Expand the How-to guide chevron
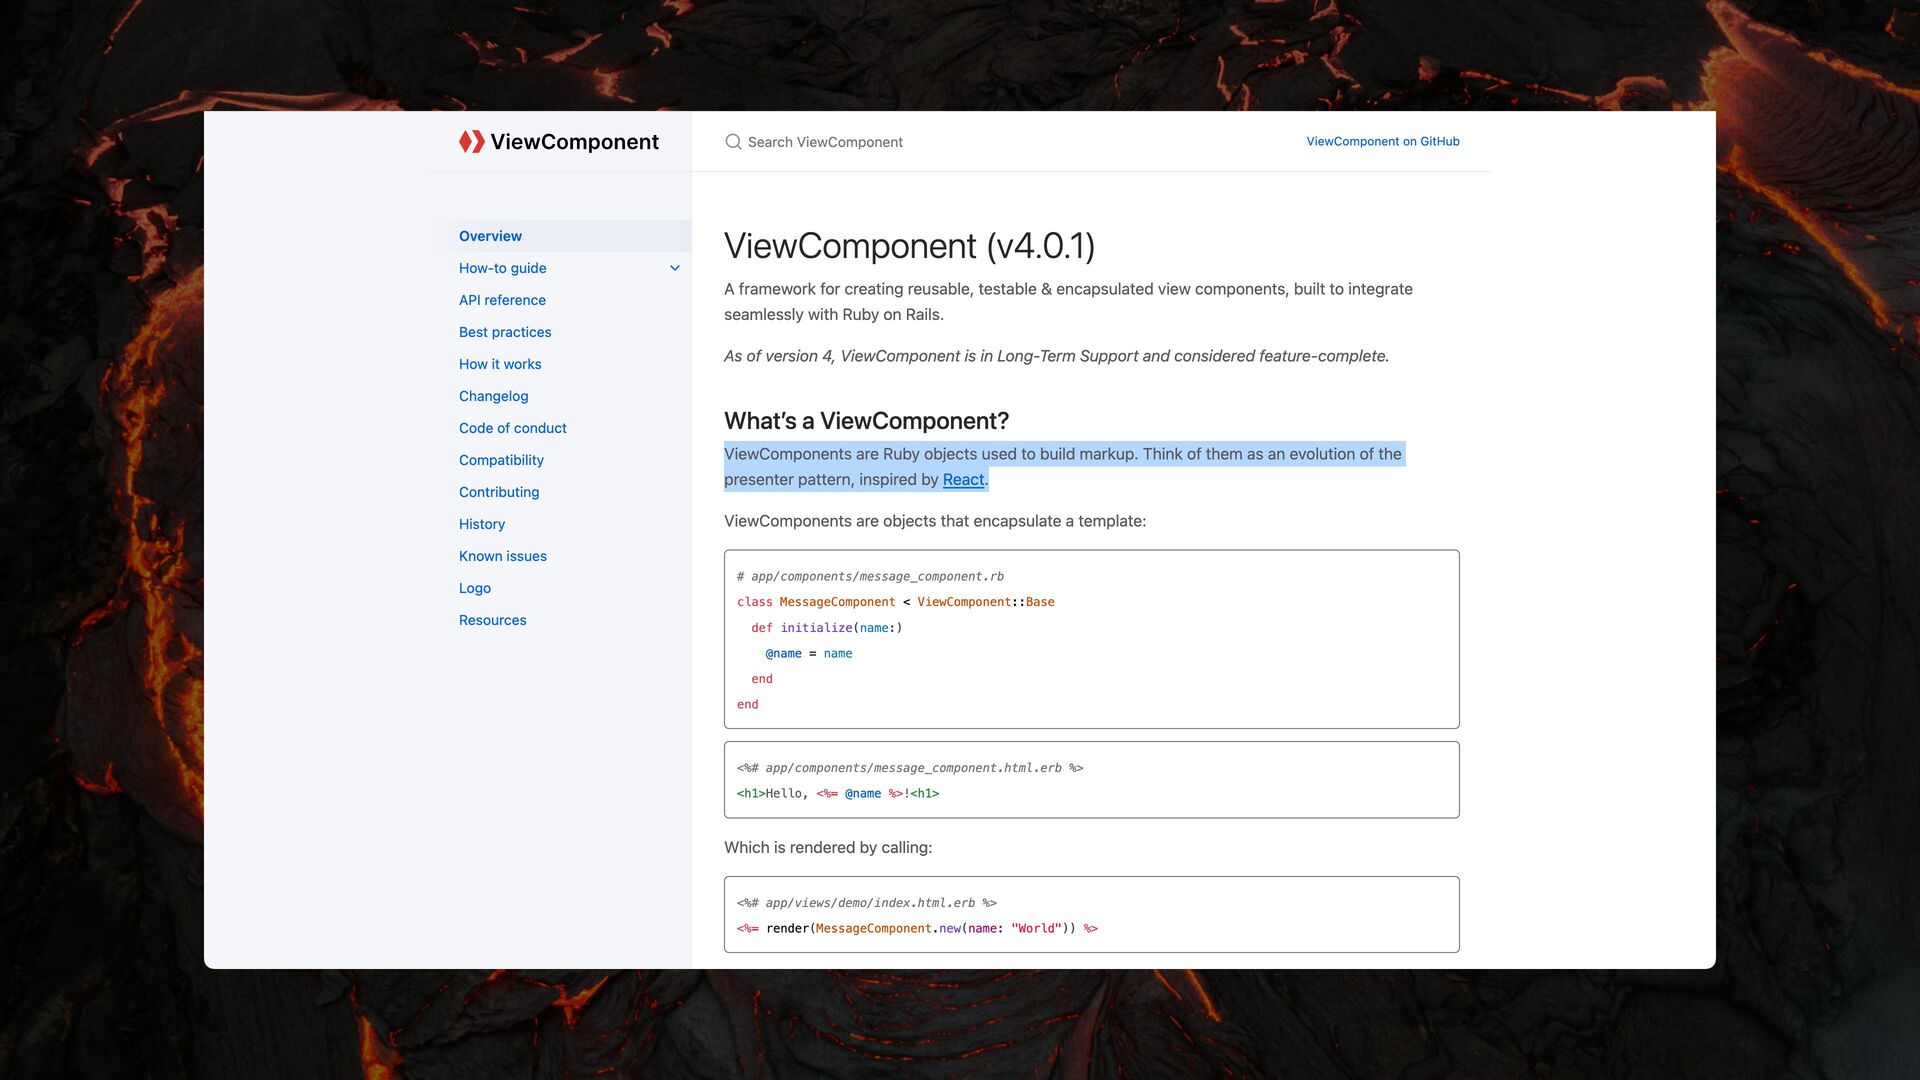Viewport: 1920px width, 1080px height. (675, 268)
